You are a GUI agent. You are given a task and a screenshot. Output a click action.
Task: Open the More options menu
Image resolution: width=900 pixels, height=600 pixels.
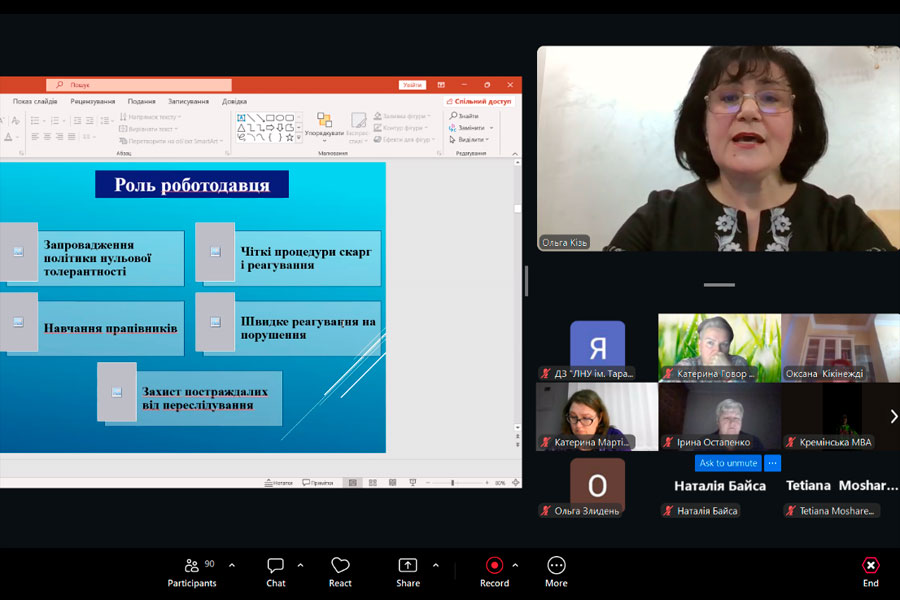pos(556,572)
